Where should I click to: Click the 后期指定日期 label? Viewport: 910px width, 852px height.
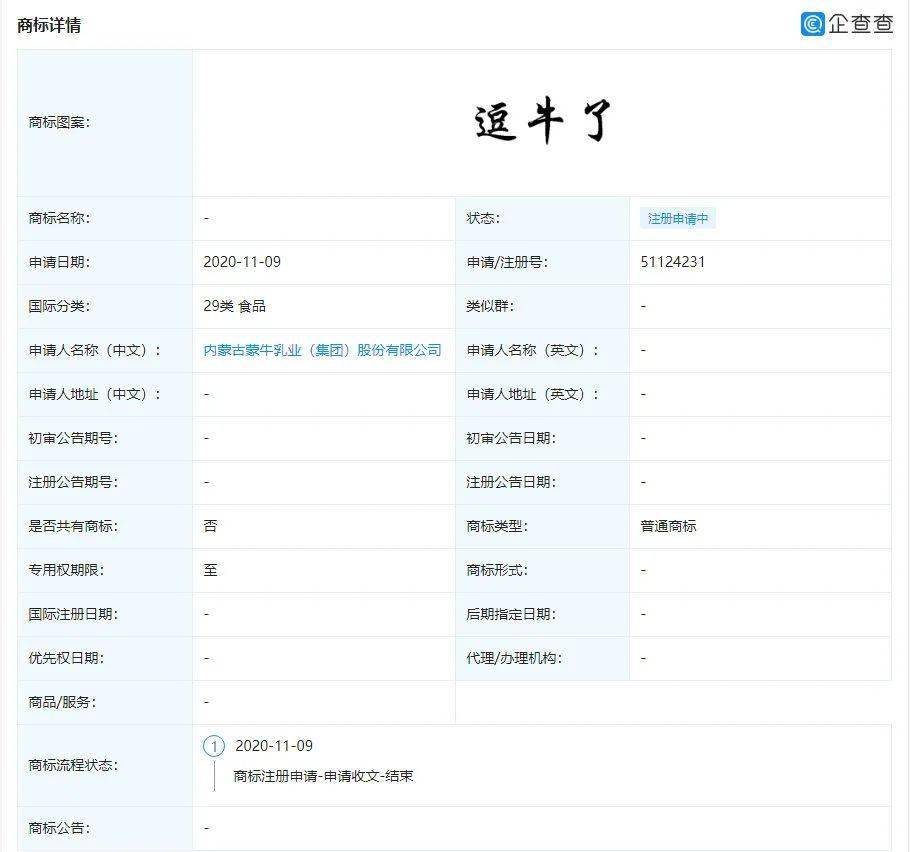(511, 615)
